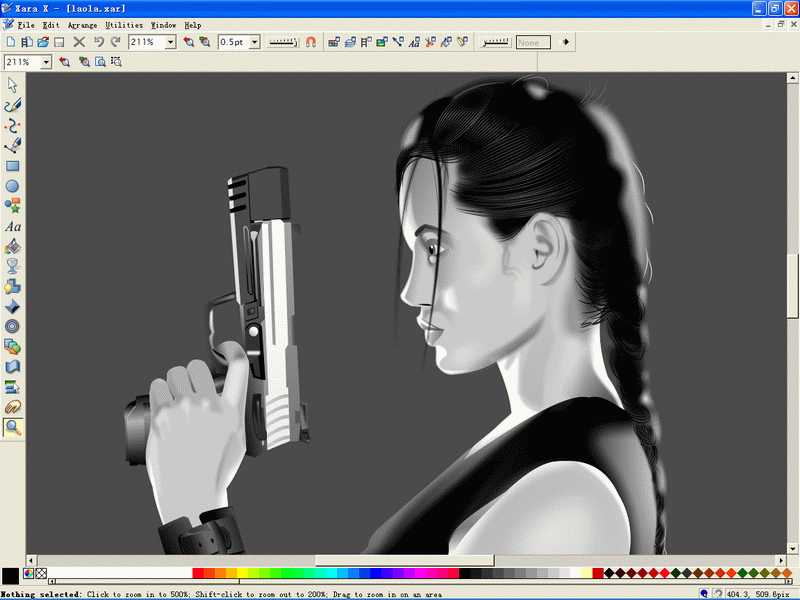Screen dimensions: 800x600
Task: Open the Help menu
Action: pyautogui.click(x=192, y=25)
